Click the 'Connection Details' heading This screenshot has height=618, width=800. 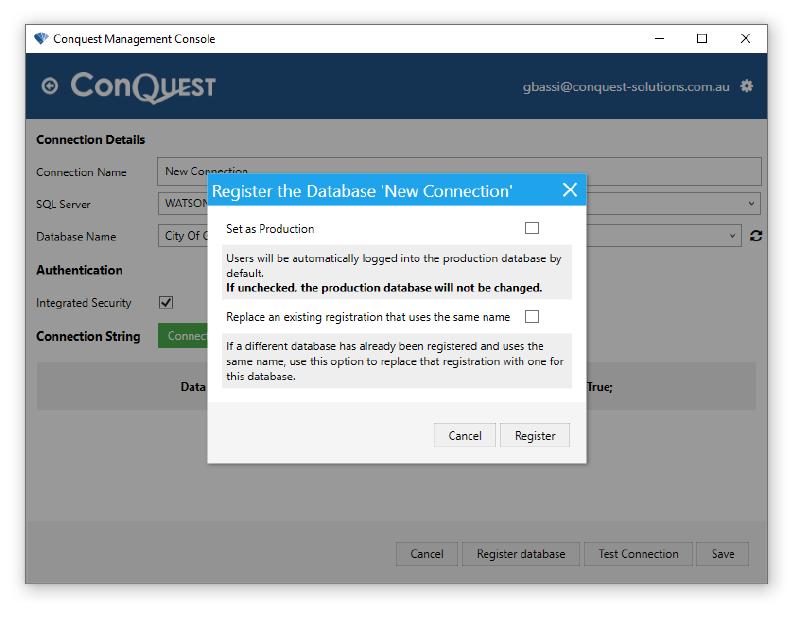(90, 139)
